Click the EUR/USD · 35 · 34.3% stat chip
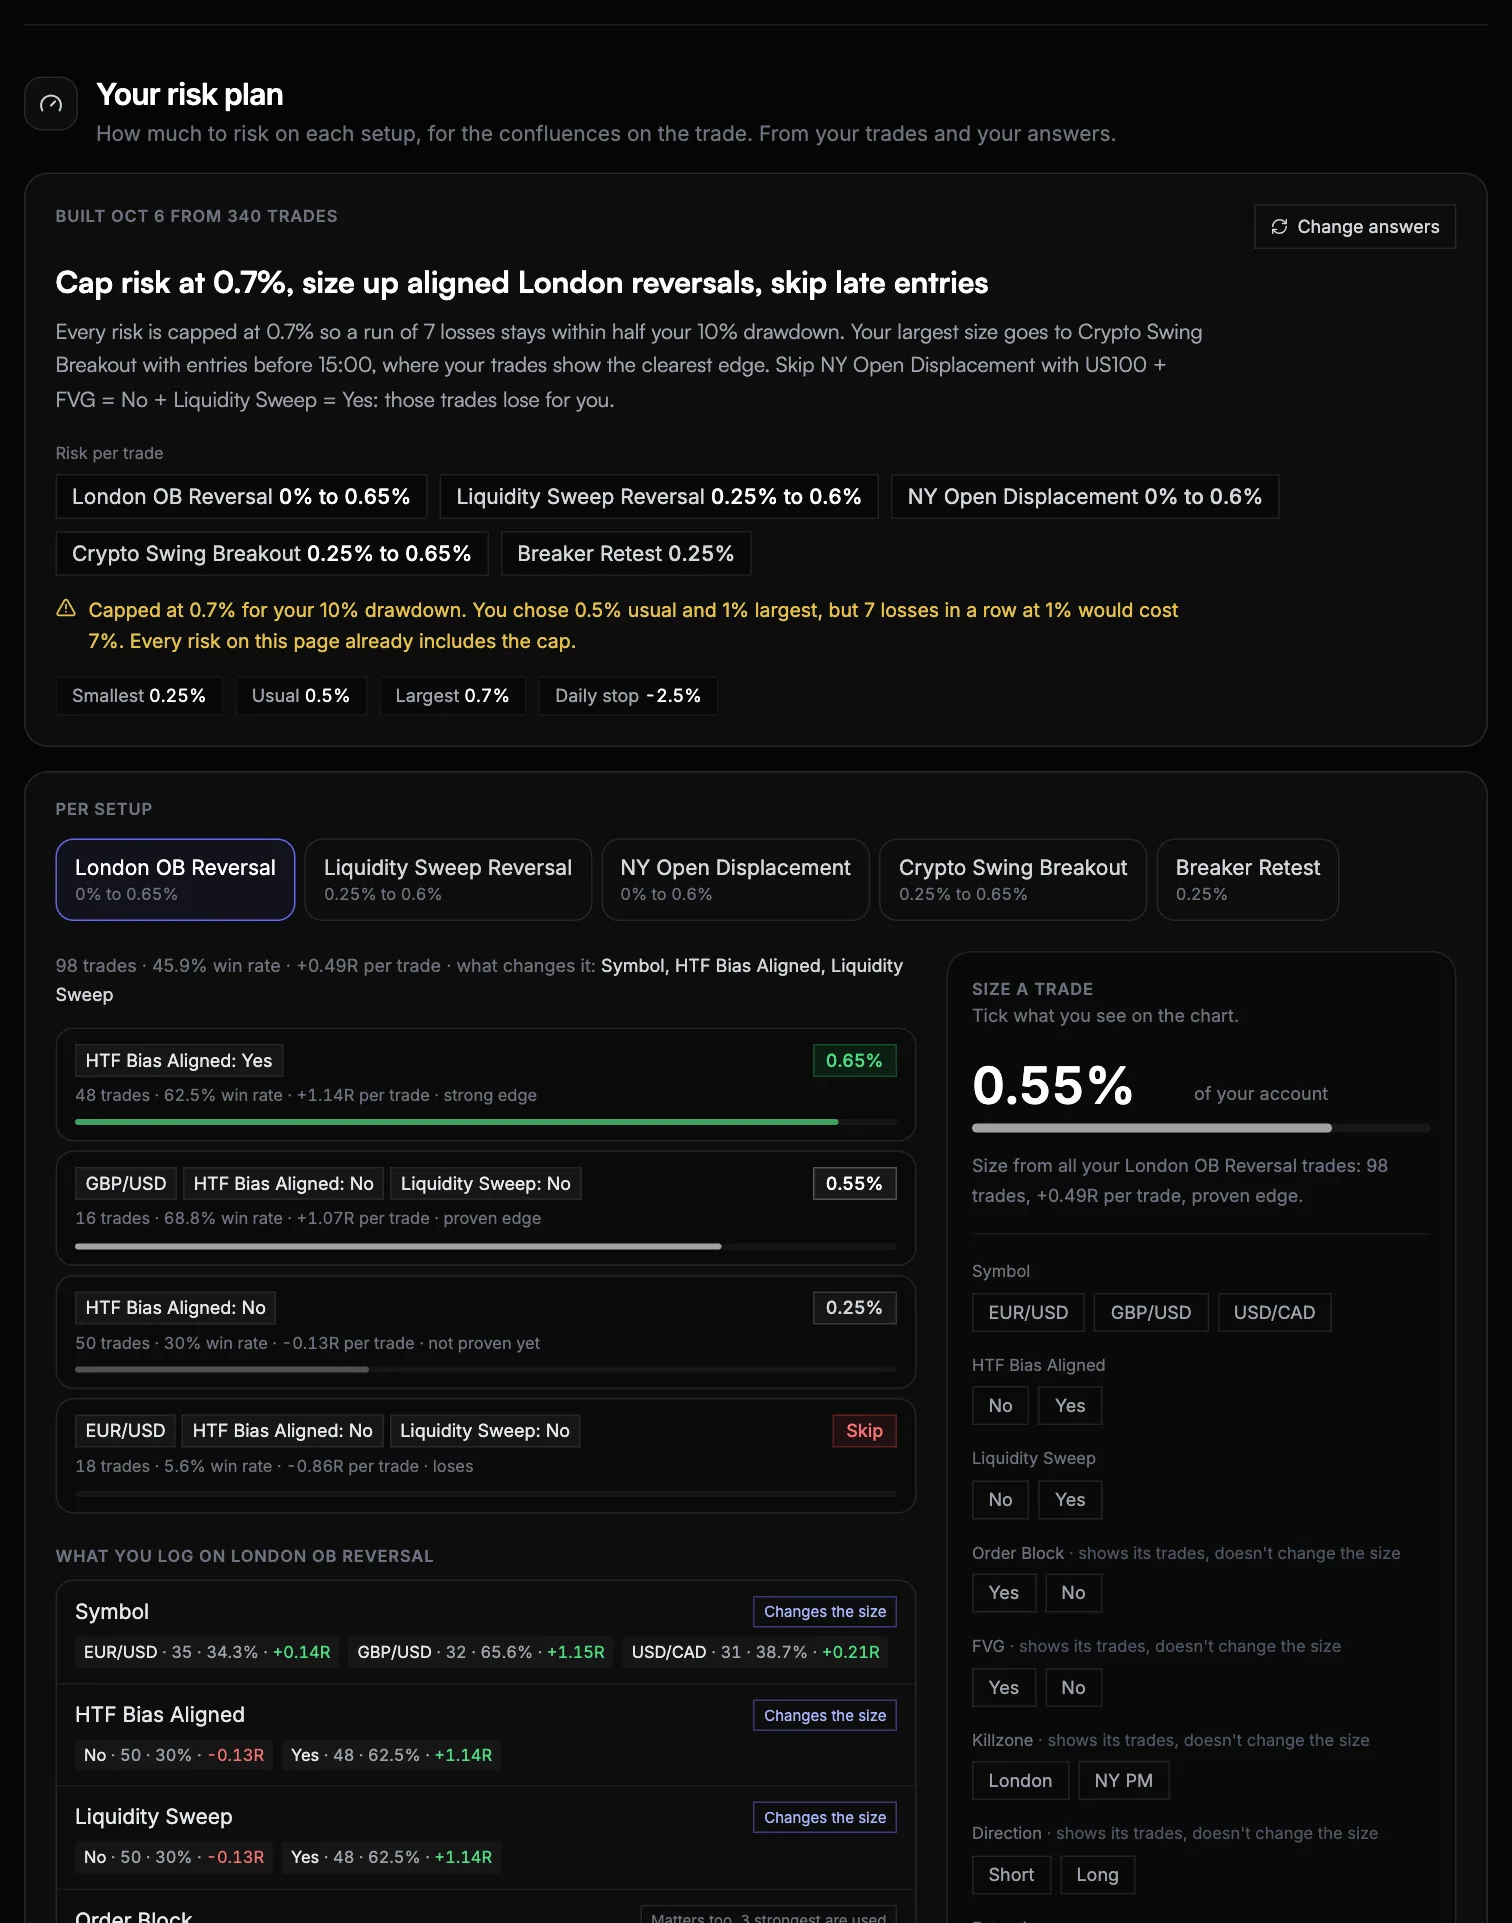The height and width of the screenshot is (1923, 1512). (x=207, y=1652)
